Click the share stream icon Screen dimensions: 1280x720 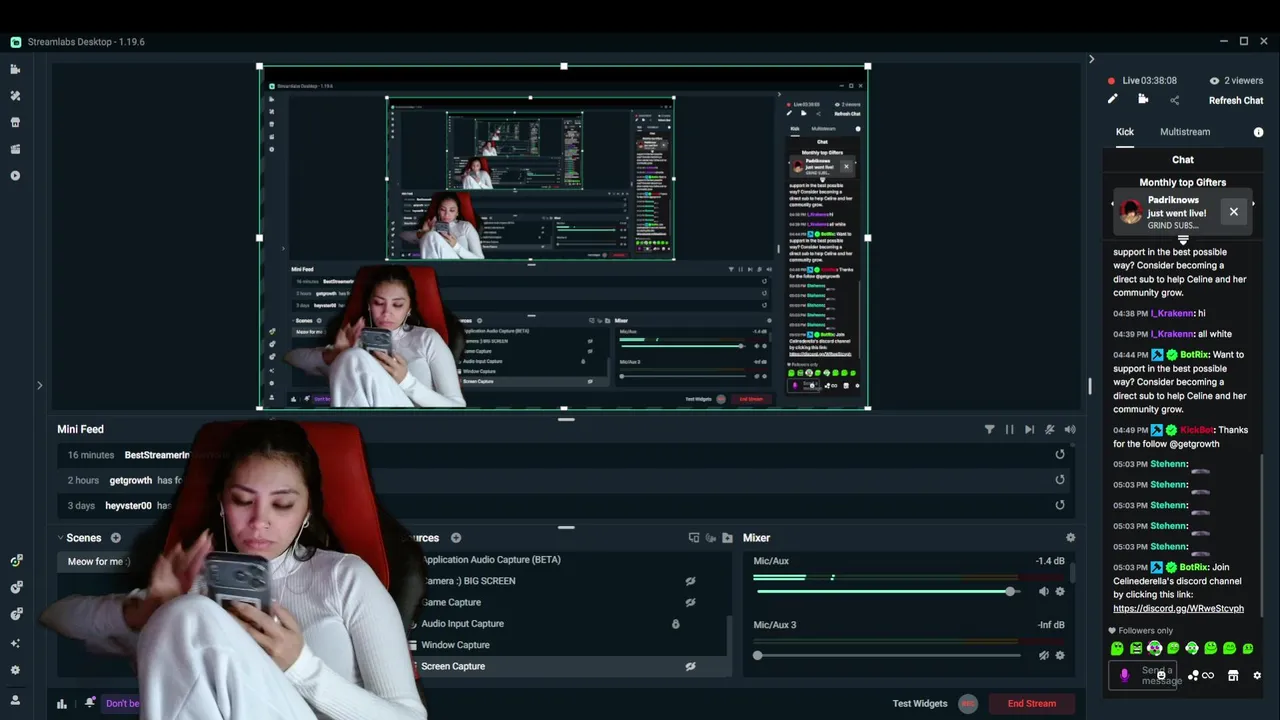click(x=1174, y=100)
